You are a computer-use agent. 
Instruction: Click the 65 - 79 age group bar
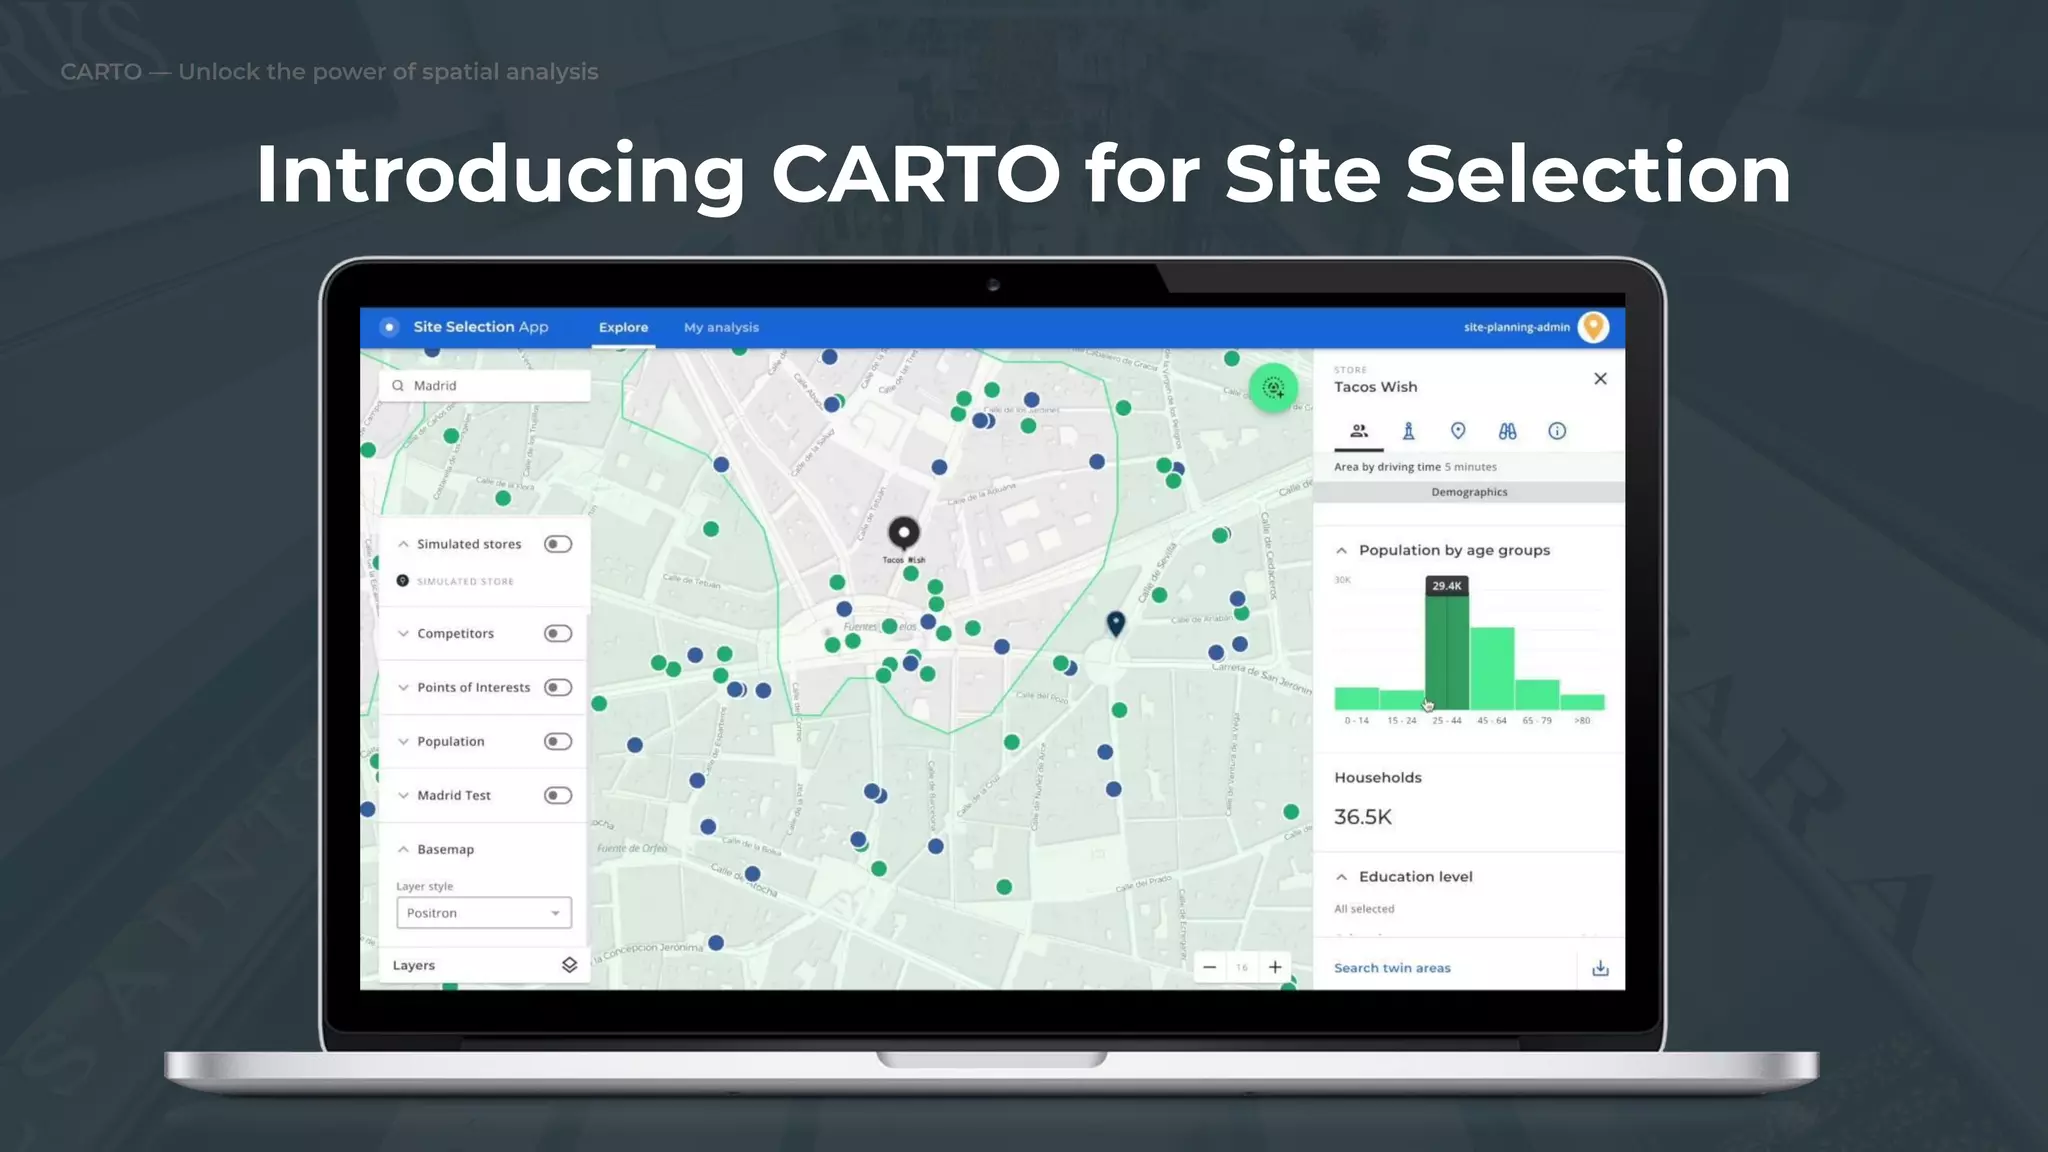[x=1537, y=695]
